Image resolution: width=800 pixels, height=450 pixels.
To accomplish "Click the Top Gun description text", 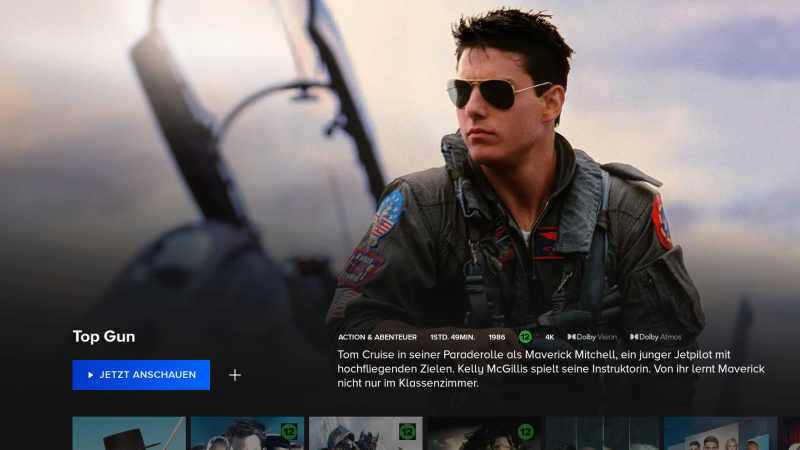I will [x=550, y=369].
